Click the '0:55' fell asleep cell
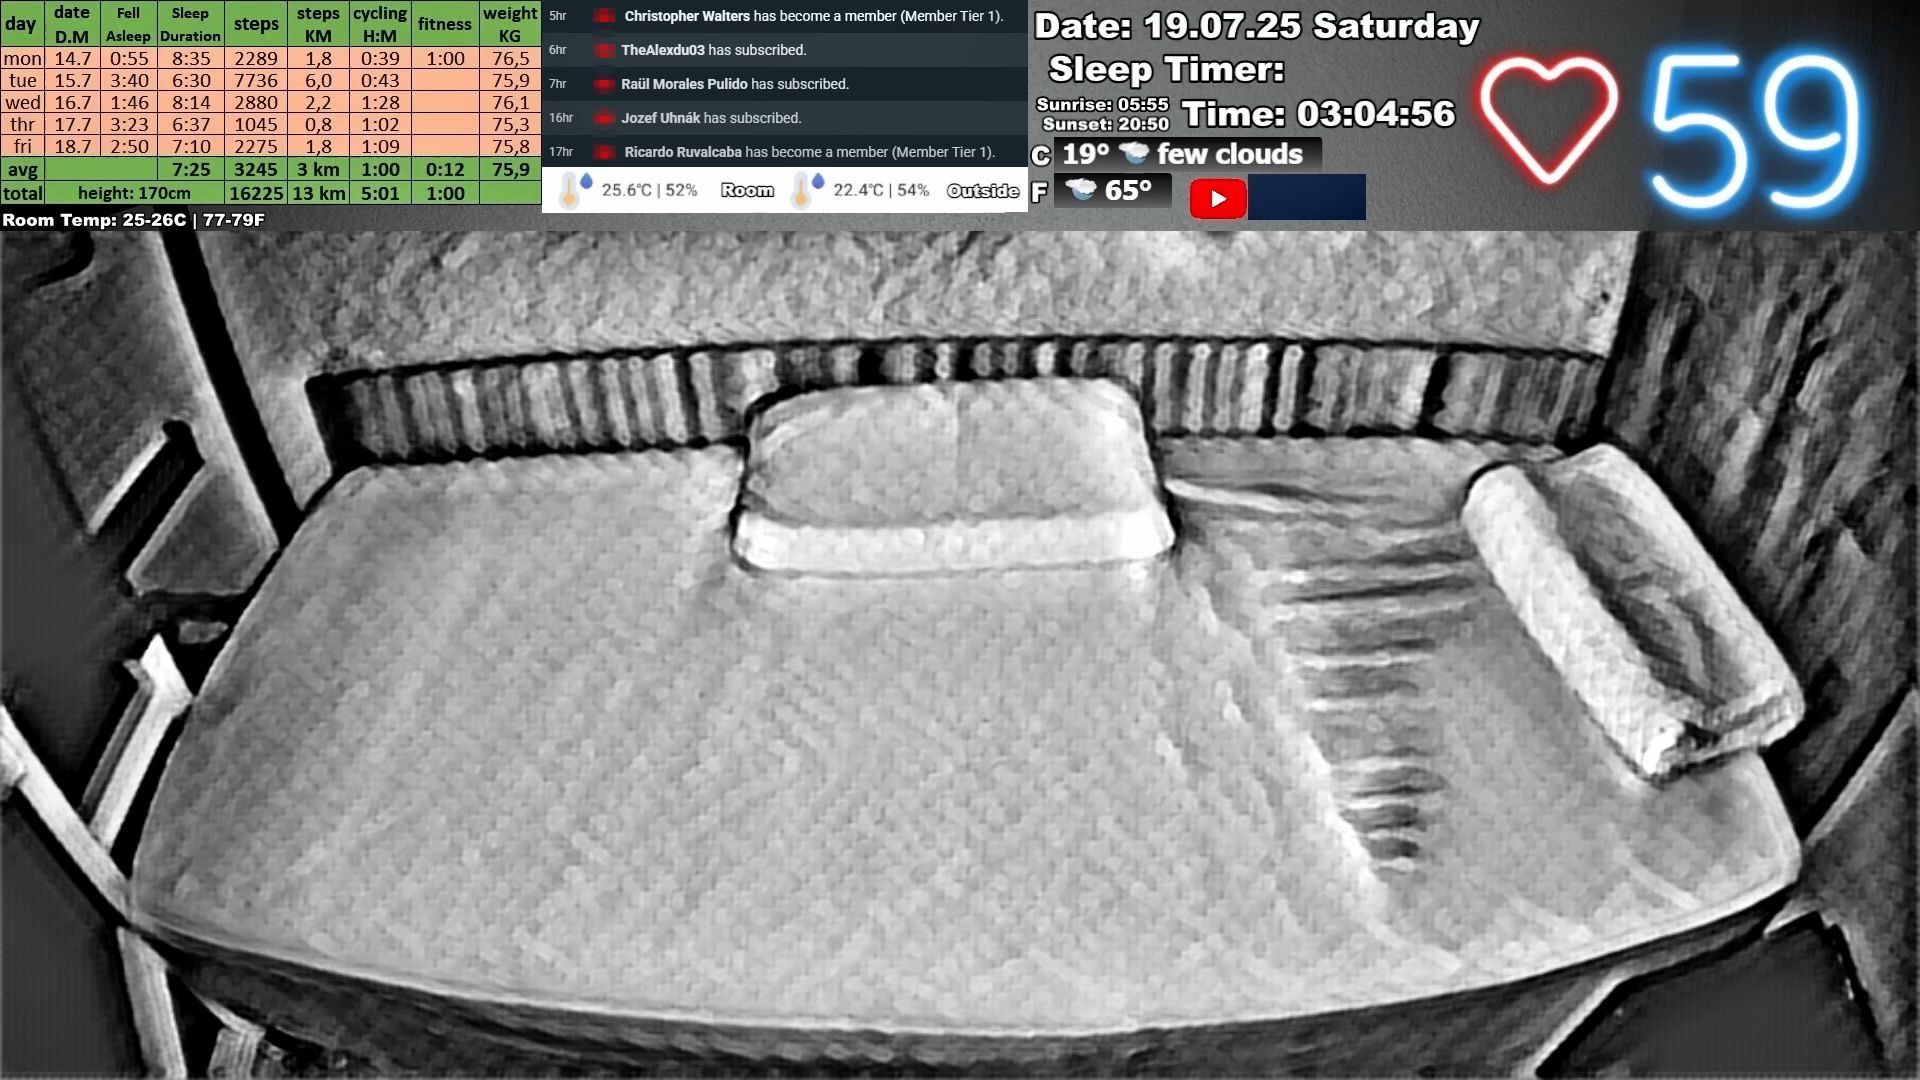Viewport: 1920px width, 1080px height. (x=129, y=58)
